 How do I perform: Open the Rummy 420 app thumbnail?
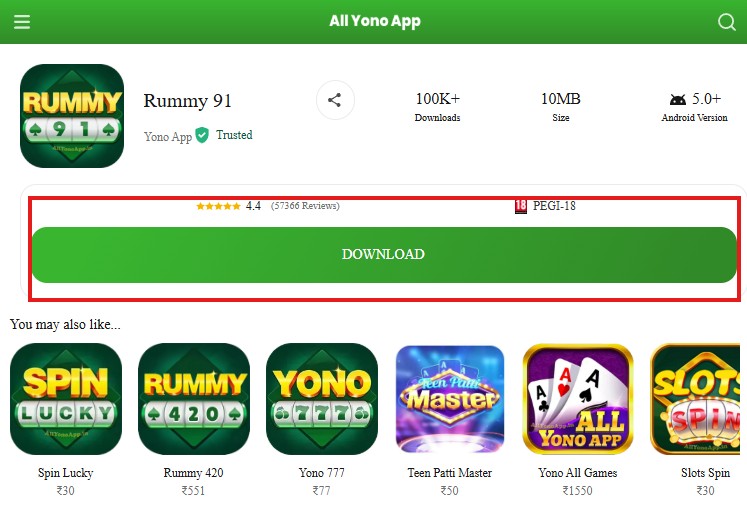[194, 399]
